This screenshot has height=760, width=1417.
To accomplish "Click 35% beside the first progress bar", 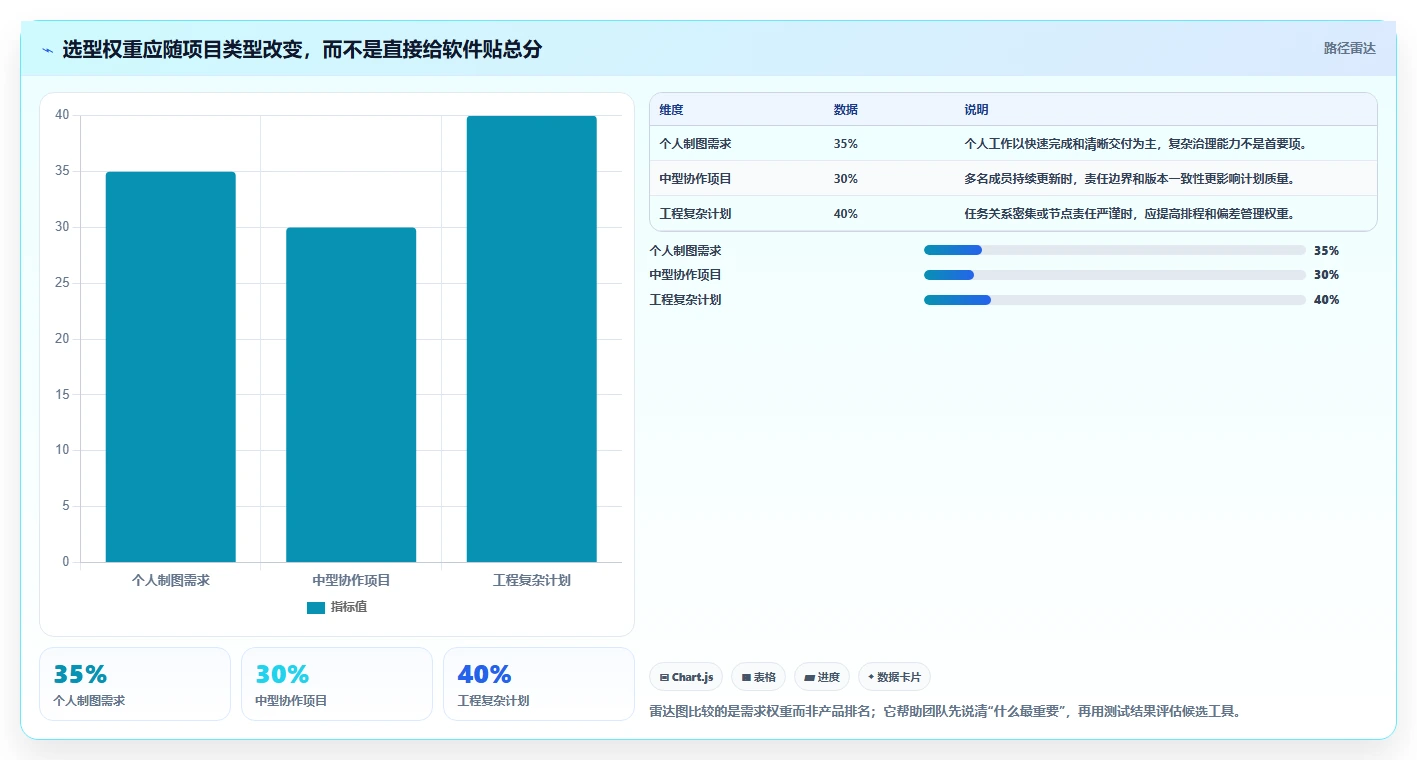I will click(1326, 251).
